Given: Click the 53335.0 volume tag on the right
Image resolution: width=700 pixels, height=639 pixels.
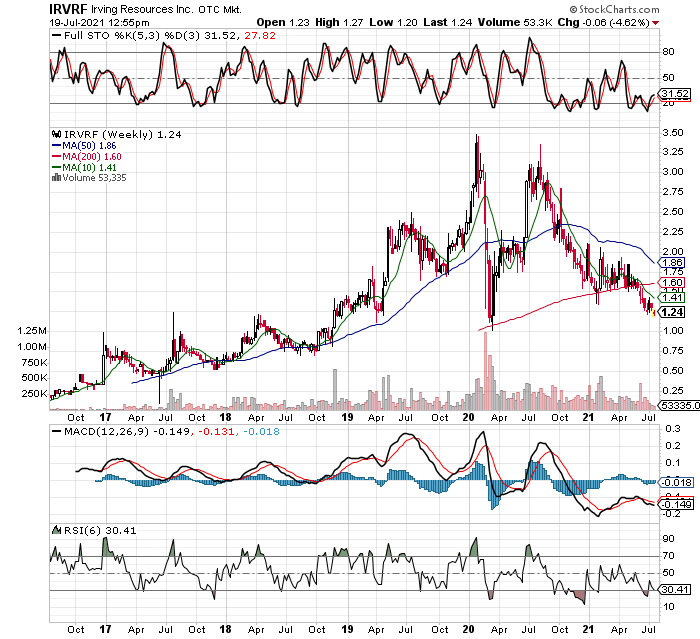Looking at the screenshot, I should (679, 405).
